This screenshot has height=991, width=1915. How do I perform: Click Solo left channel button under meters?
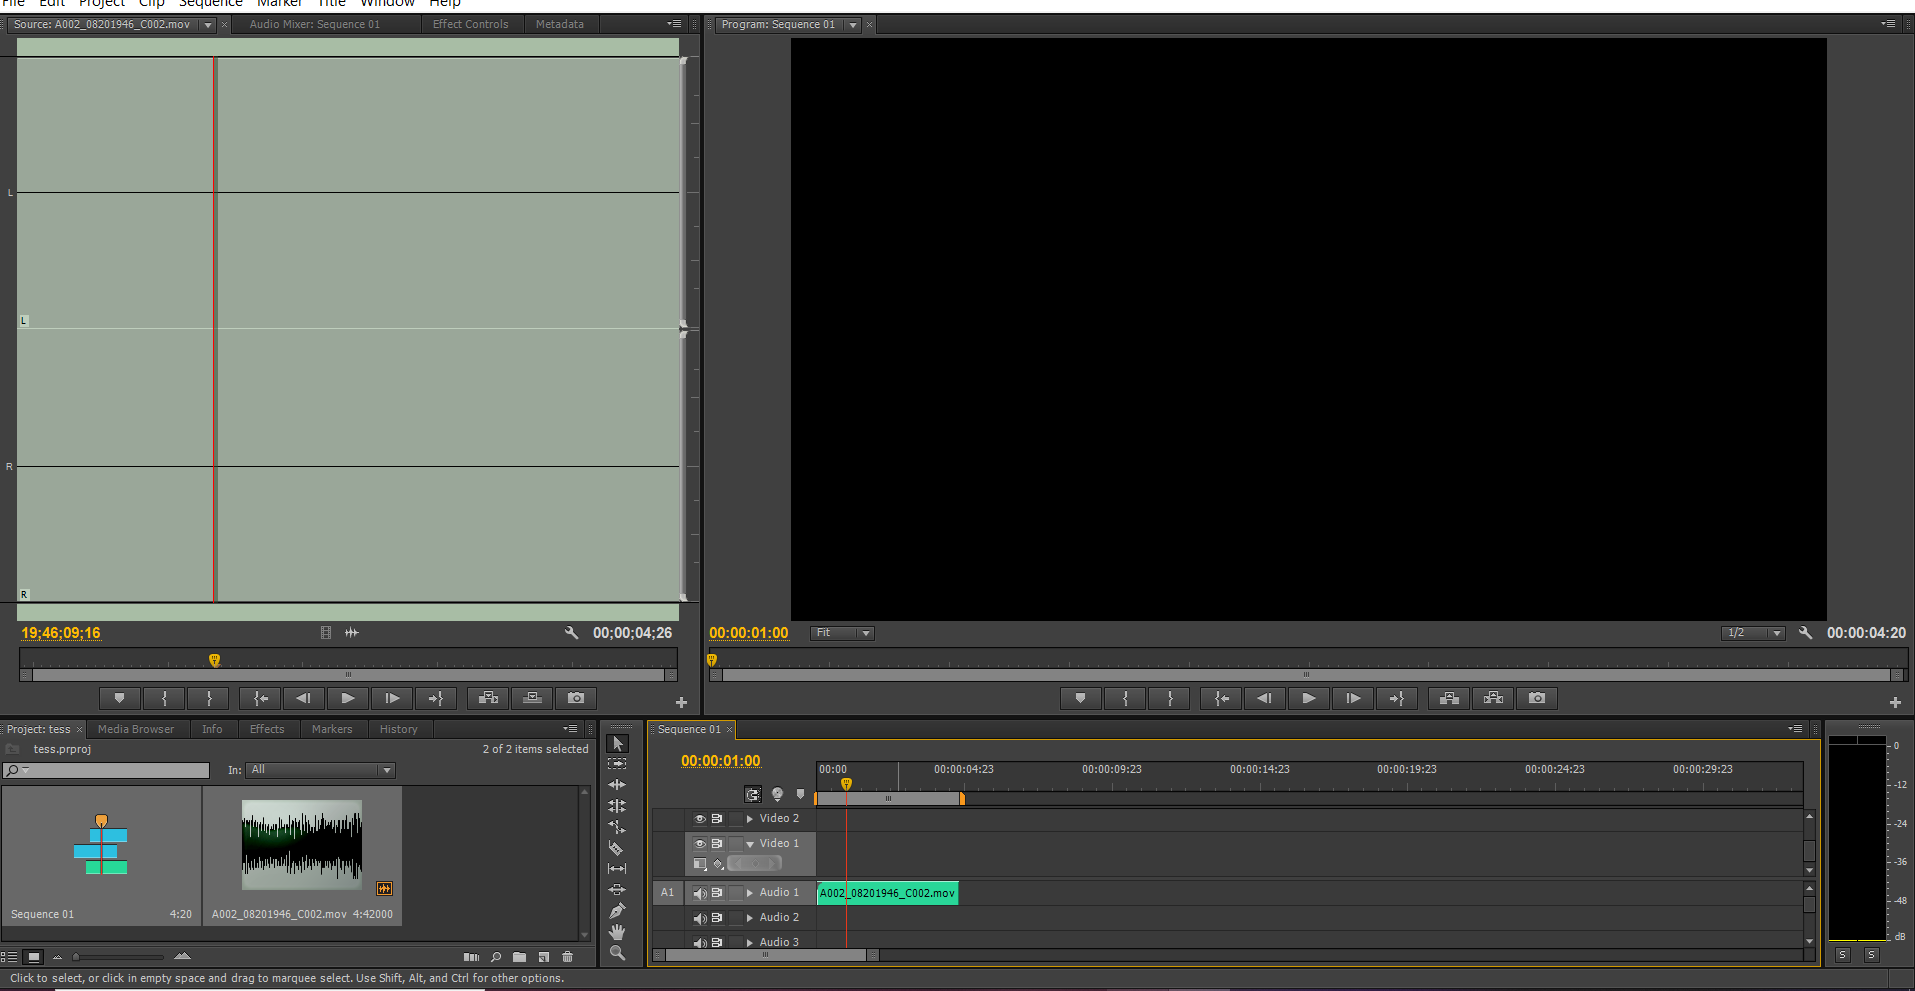click(1843, 955)
